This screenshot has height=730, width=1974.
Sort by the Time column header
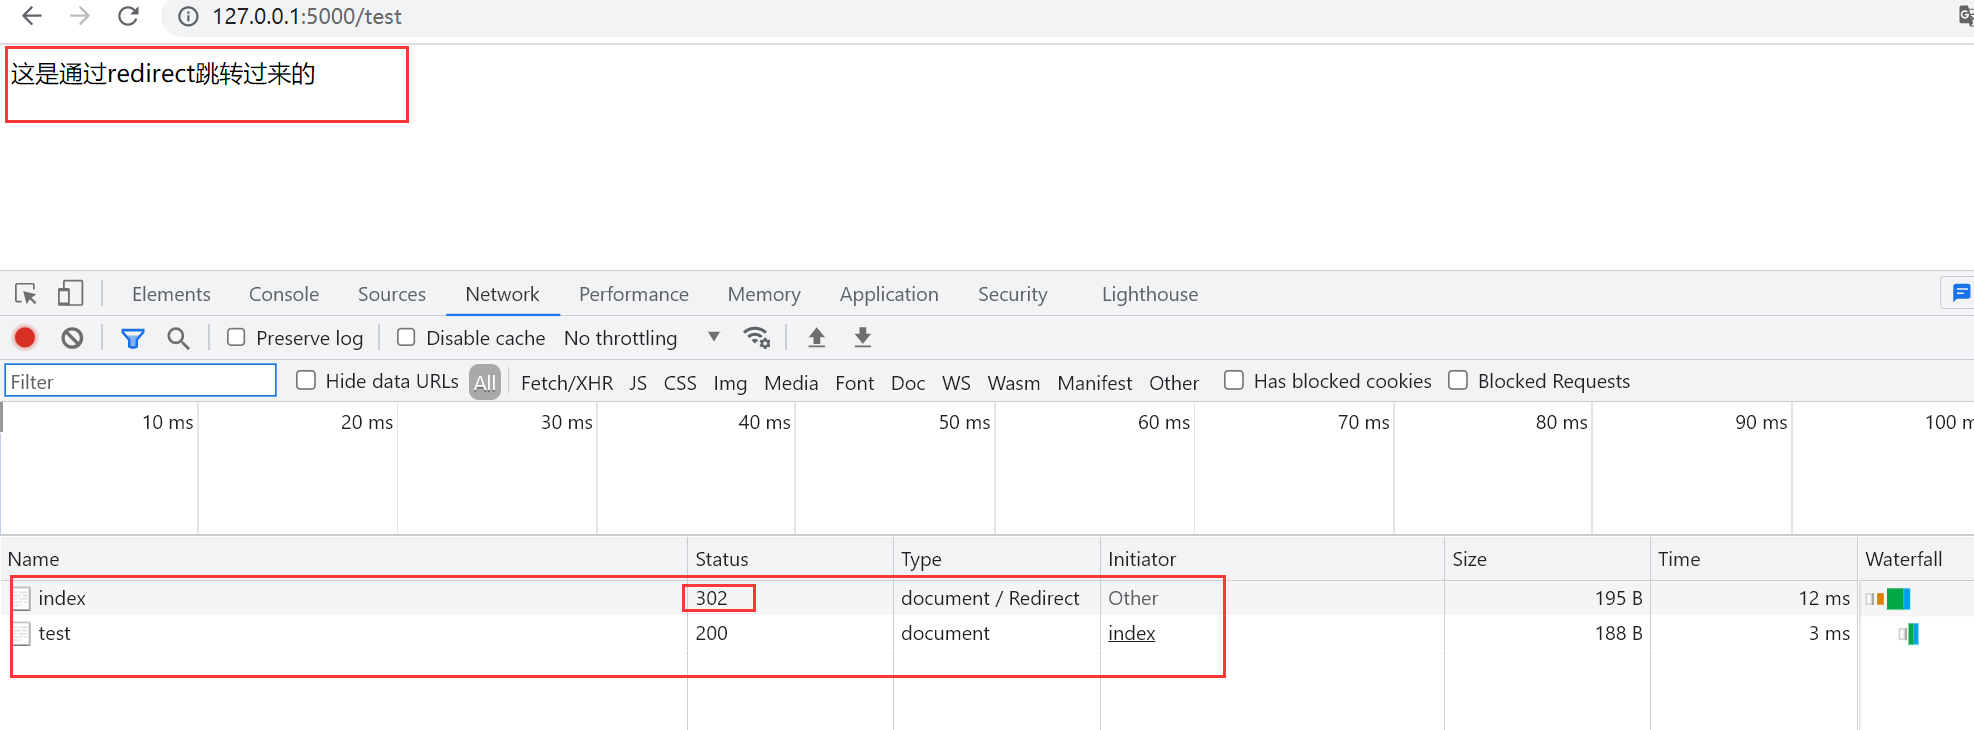coord(1753,559)
